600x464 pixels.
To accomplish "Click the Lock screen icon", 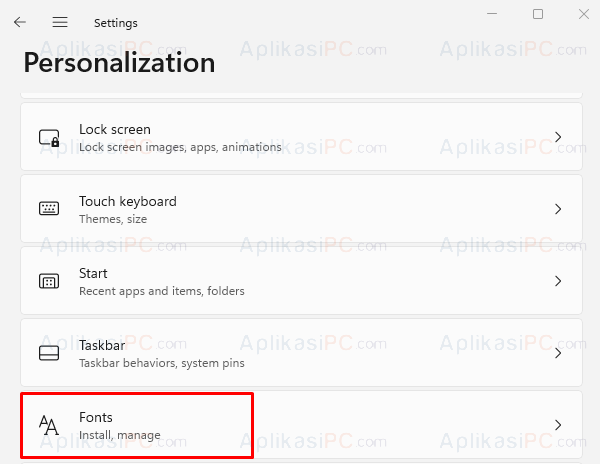I will point(49,138).
